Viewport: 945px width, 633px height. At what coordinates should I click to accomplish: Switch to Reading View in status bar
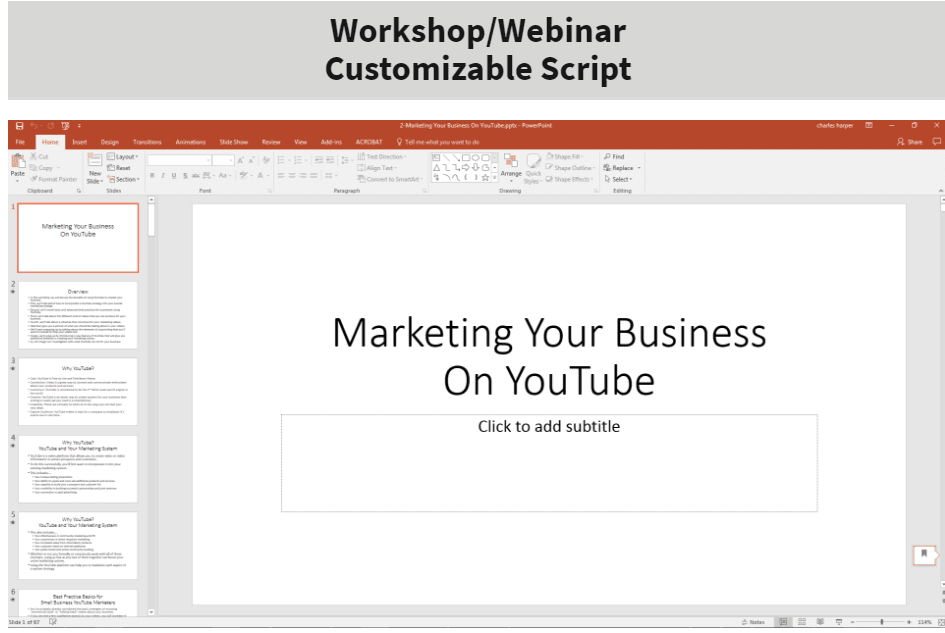pos(820,622)
